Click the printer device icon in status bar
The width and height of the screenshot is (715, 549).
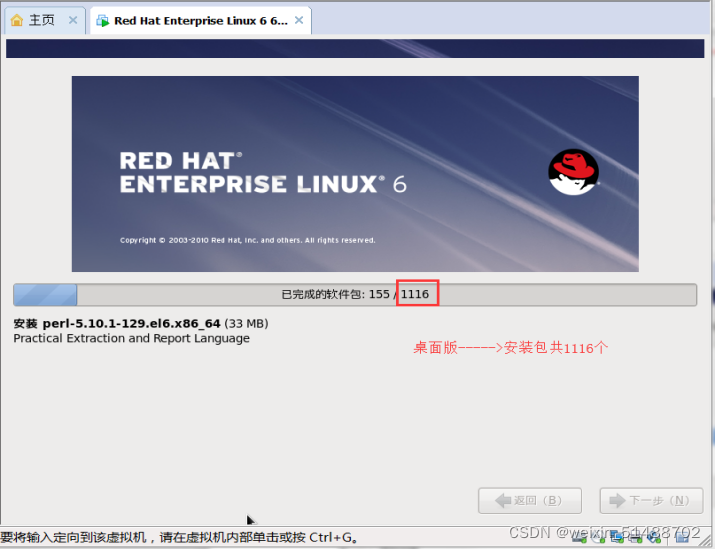click(x=635, y=538)
